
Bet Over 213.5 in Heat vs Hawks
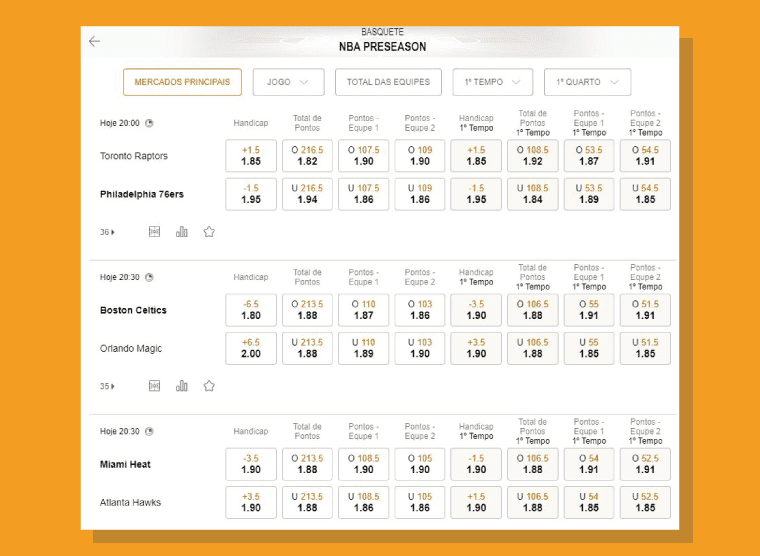pos(307,464)
